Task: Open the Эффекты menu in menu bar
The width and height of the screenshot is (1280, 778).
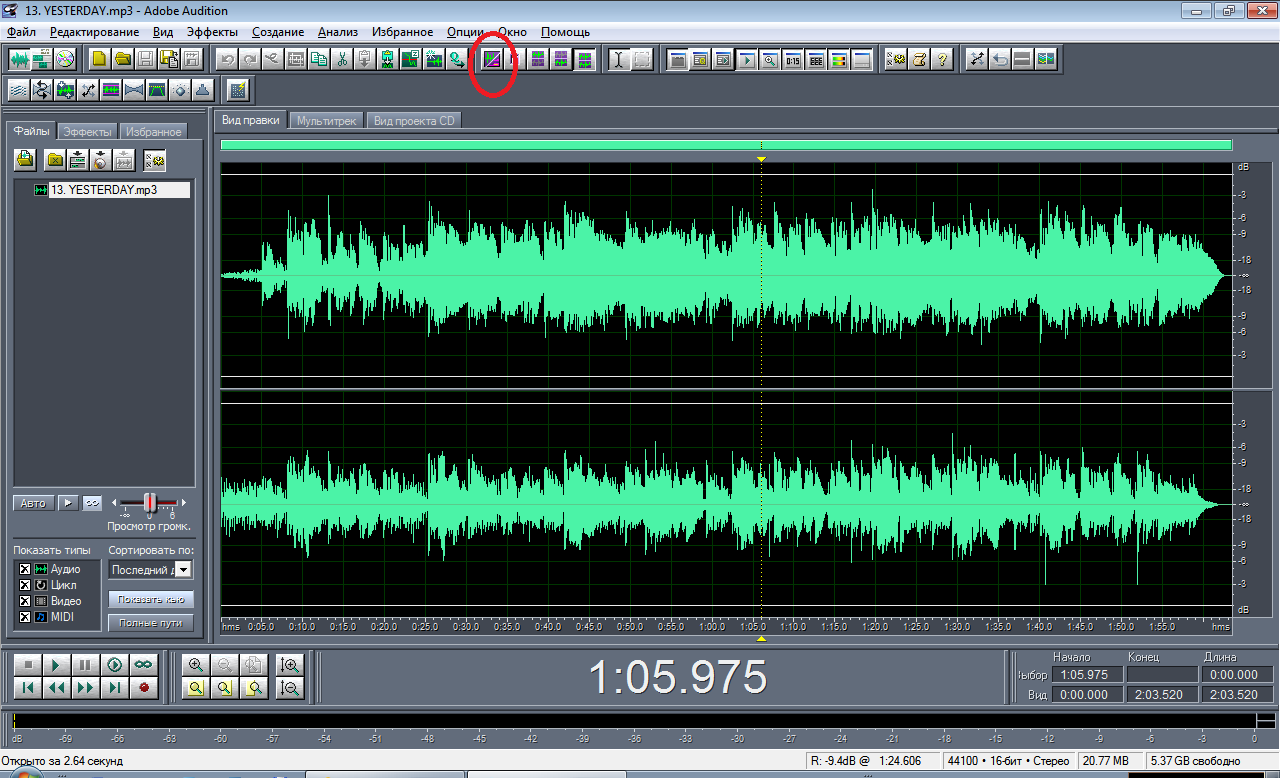Action: 212,32
